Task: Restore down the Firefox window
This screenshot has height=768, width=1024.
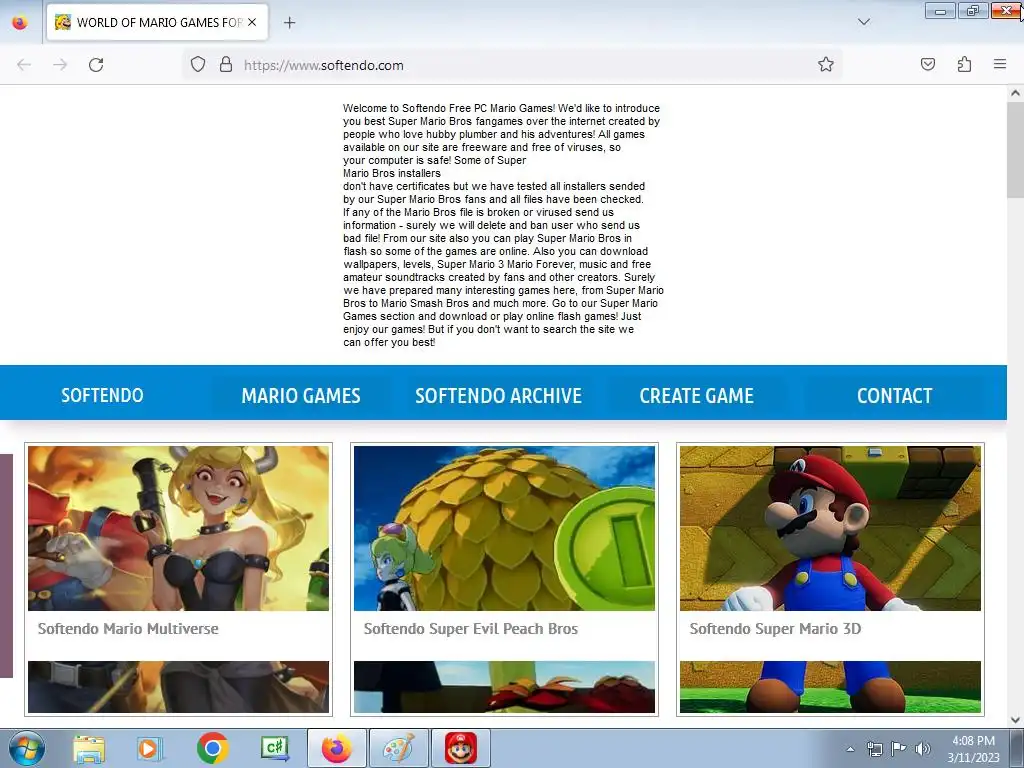Action: [973, 11]
